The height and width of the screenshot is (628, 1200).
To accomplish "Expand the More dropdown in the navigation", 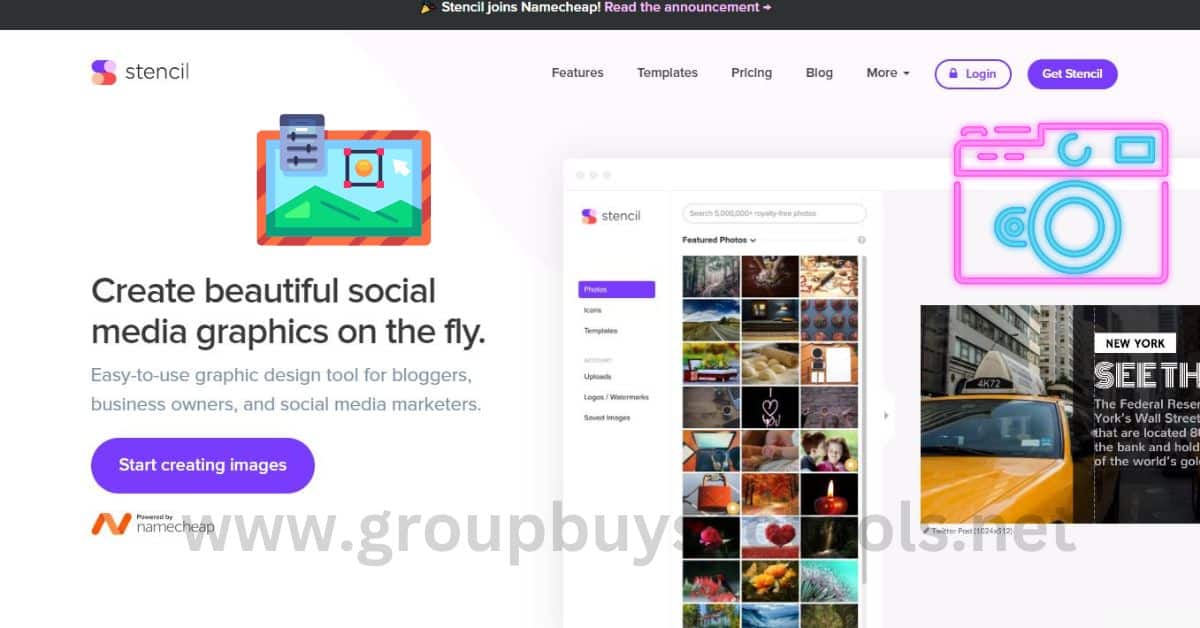I will (887, 73).
